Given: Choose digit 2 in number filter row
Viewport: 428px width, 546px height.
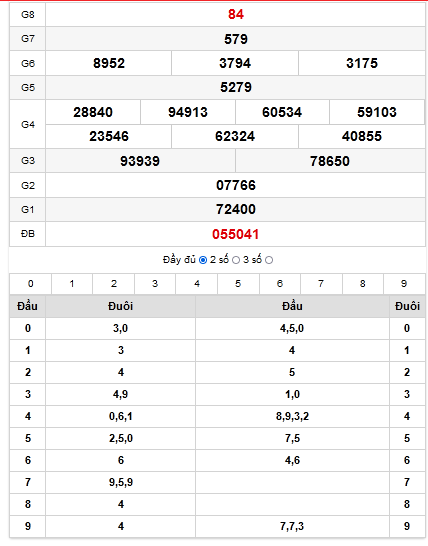Looking at the screenshot, I should pos(114,284).
